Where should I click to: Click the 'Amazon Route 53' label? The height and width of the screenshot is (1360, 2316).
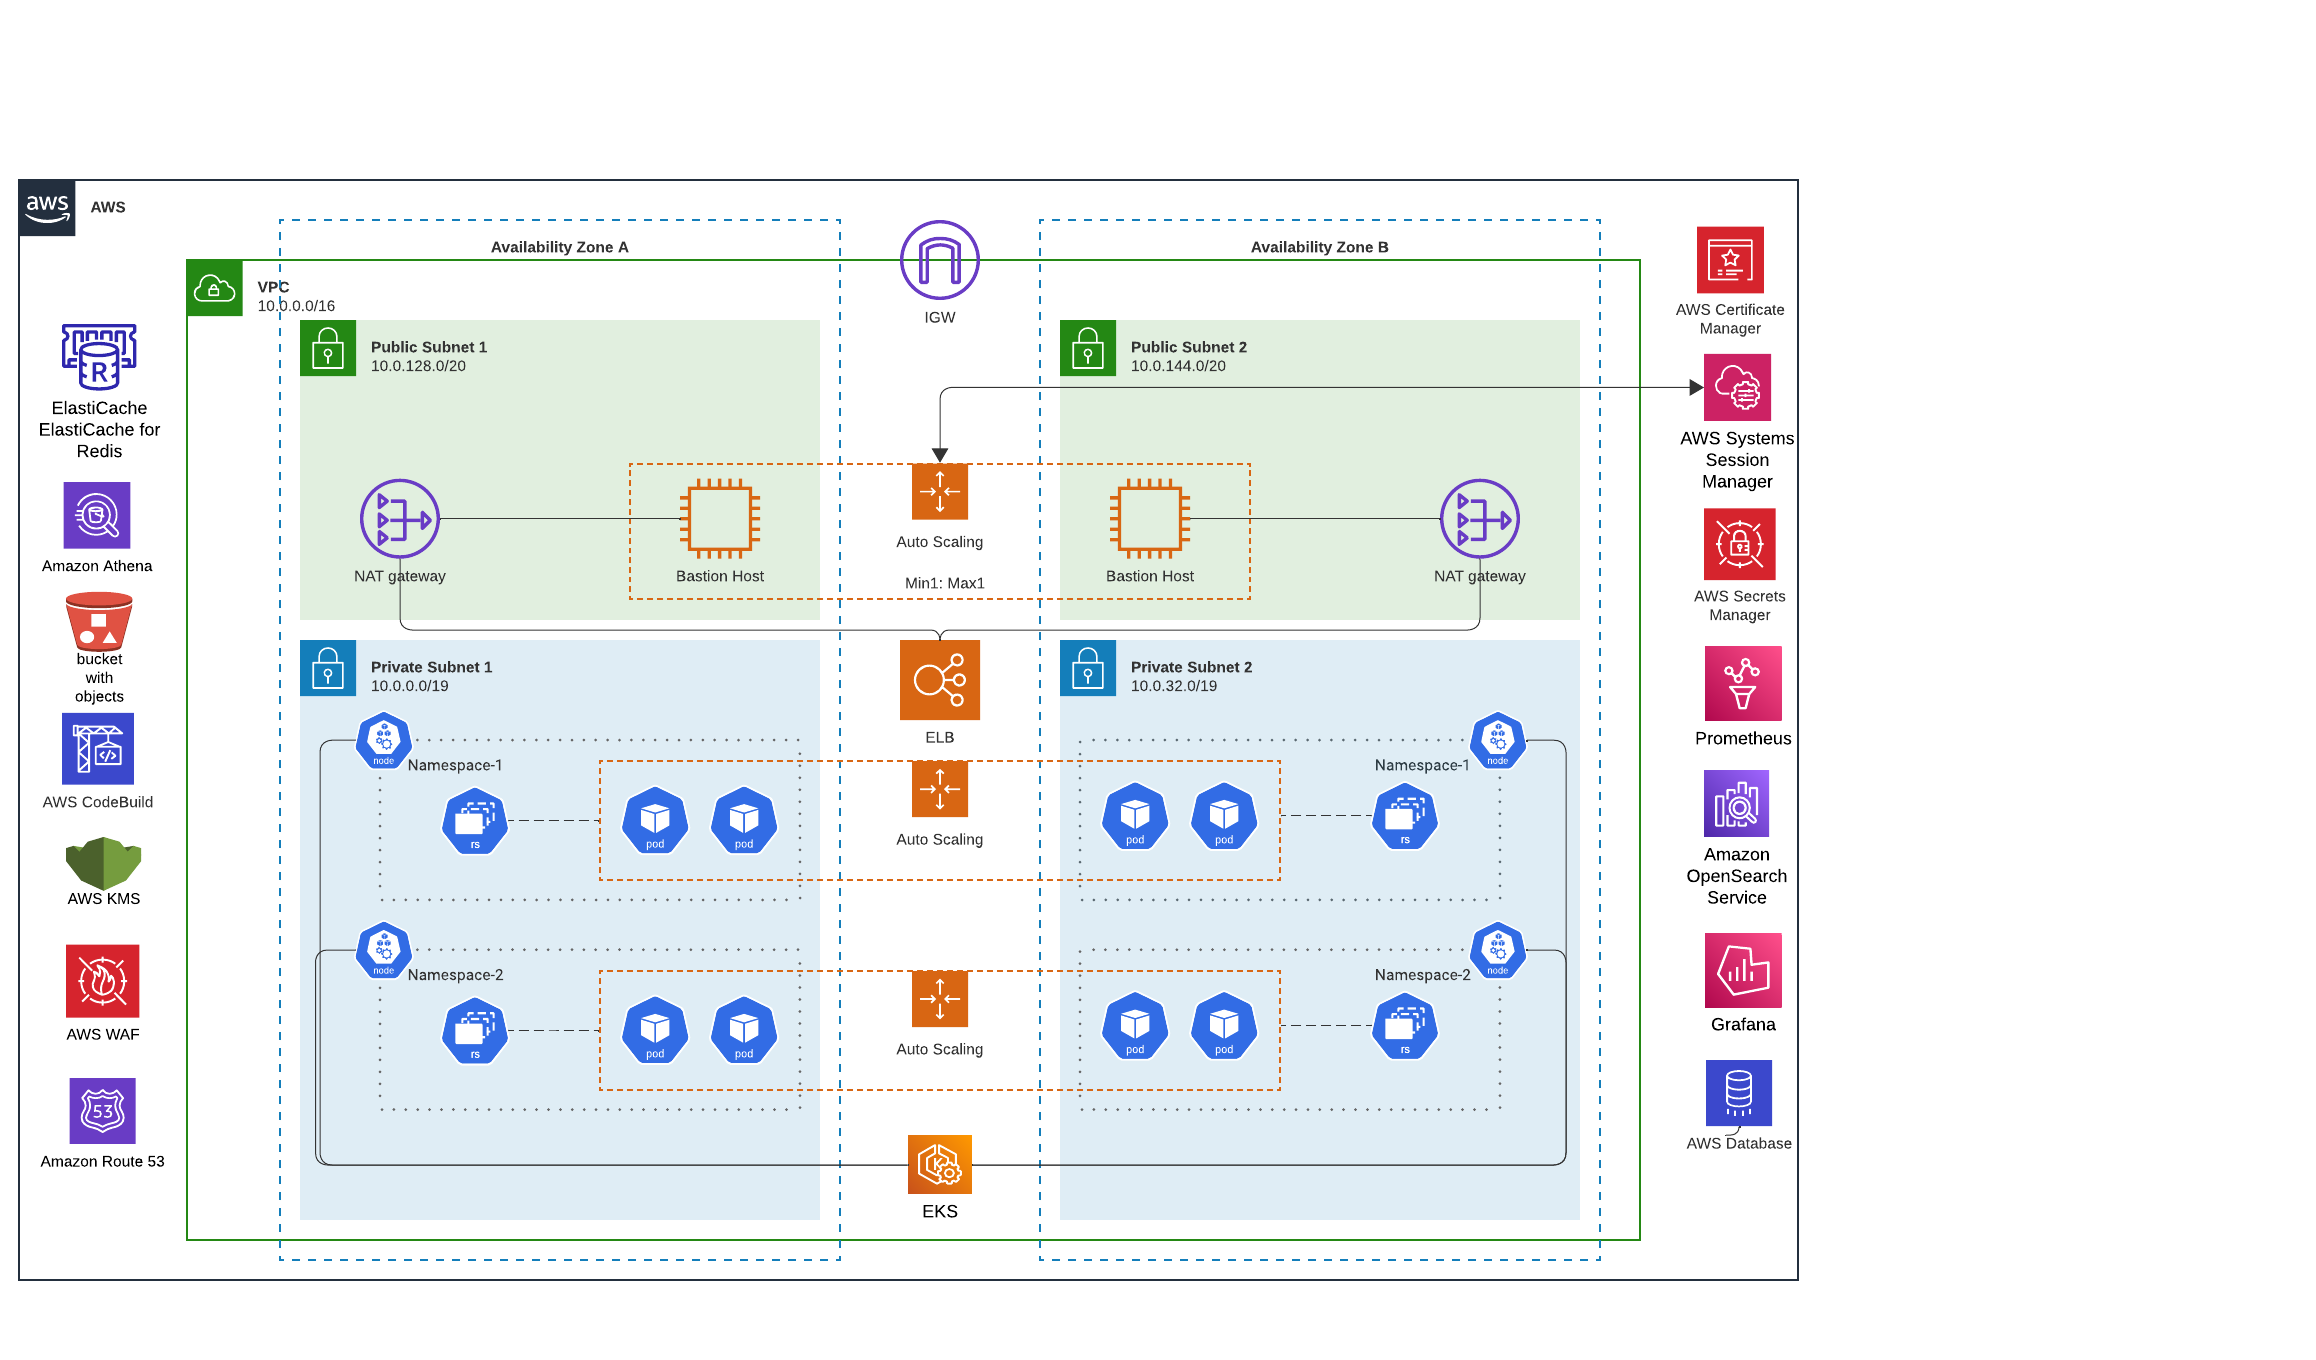point(102,1161)
